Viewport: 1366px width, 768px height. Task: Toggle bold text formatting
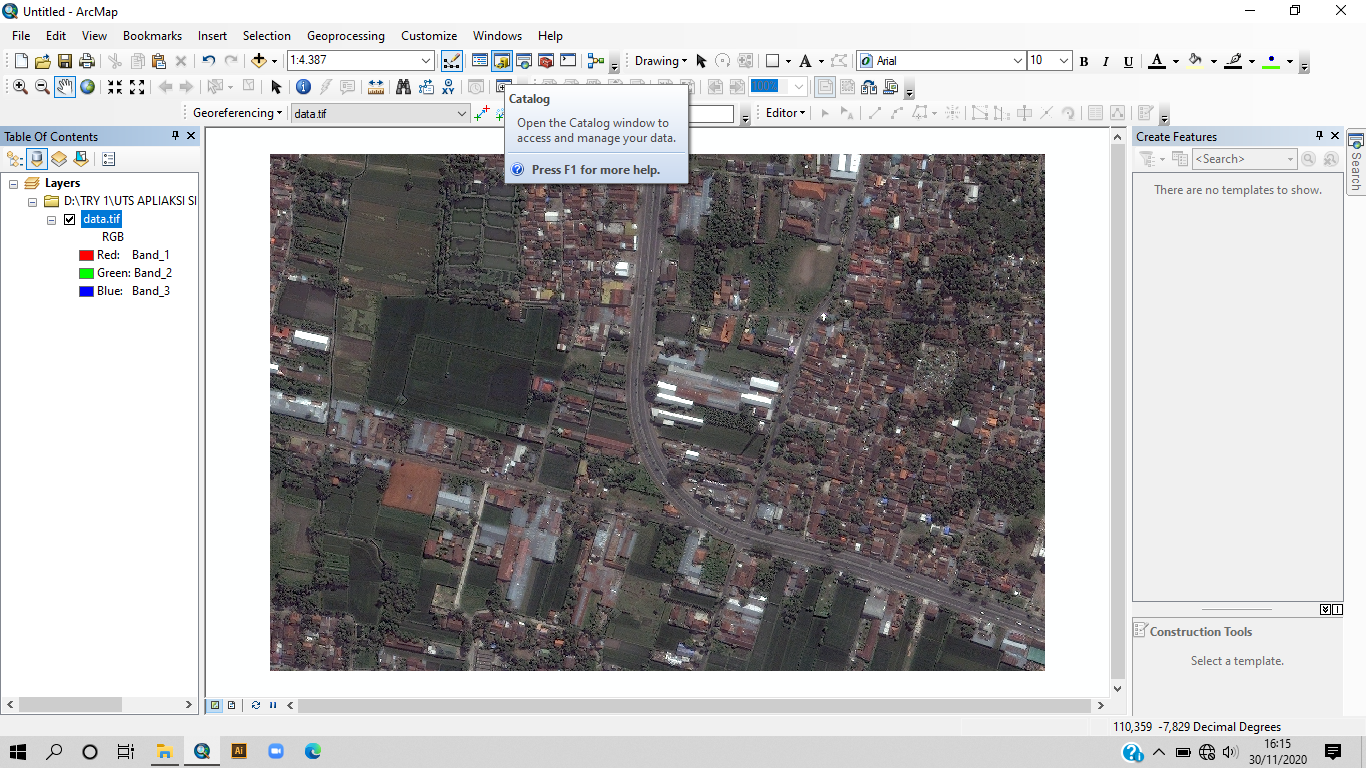point(1084,62)
